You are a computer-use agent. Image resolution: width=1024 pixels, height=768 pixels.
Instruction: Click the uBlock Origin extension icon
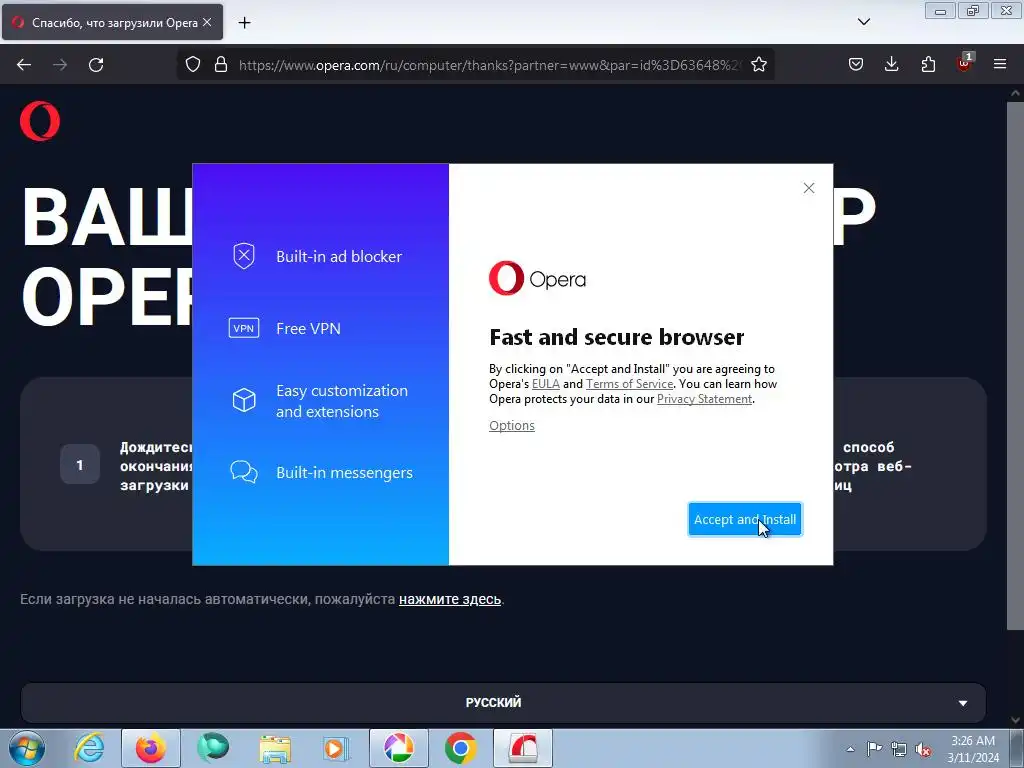click(x=964, y=63)
